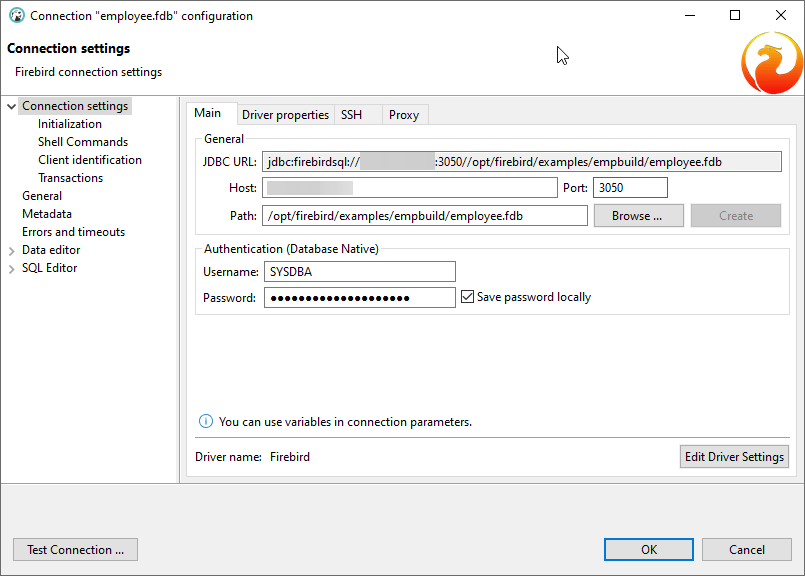Image resolution: width=805 pixels, height=576 pixels.
Task: Focus the Port input field
Action: tap(629, 188)
